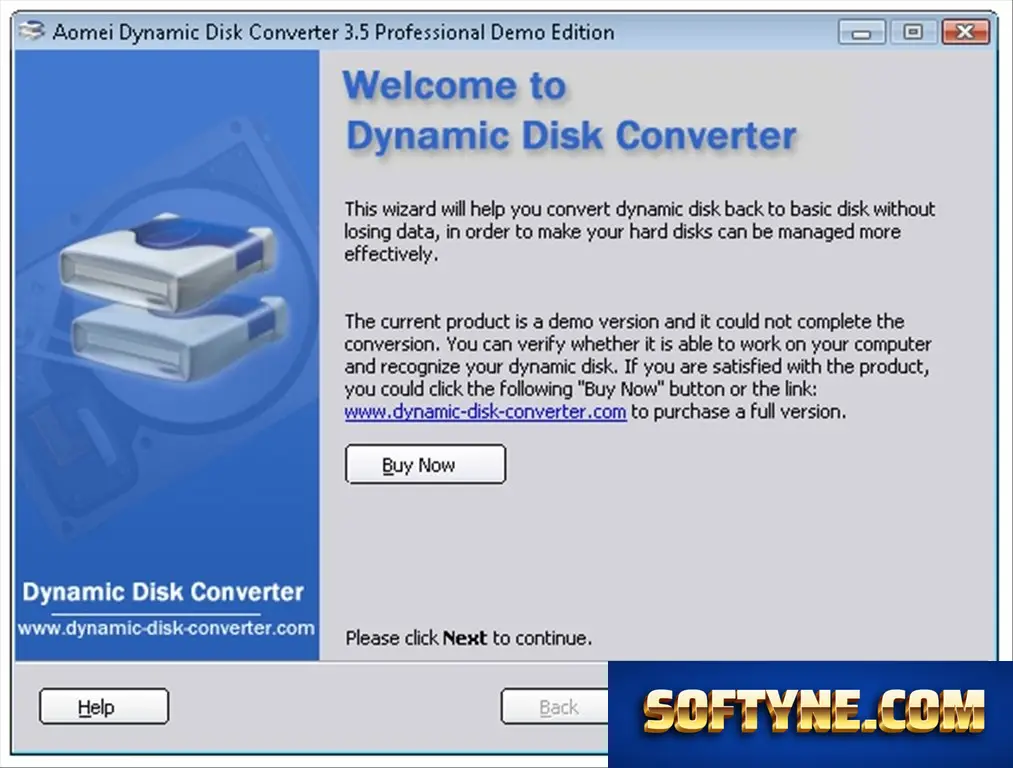Screen dimensions: 1013x768
Task: Click the greyed-out Back button
Action: coord(554,707)
